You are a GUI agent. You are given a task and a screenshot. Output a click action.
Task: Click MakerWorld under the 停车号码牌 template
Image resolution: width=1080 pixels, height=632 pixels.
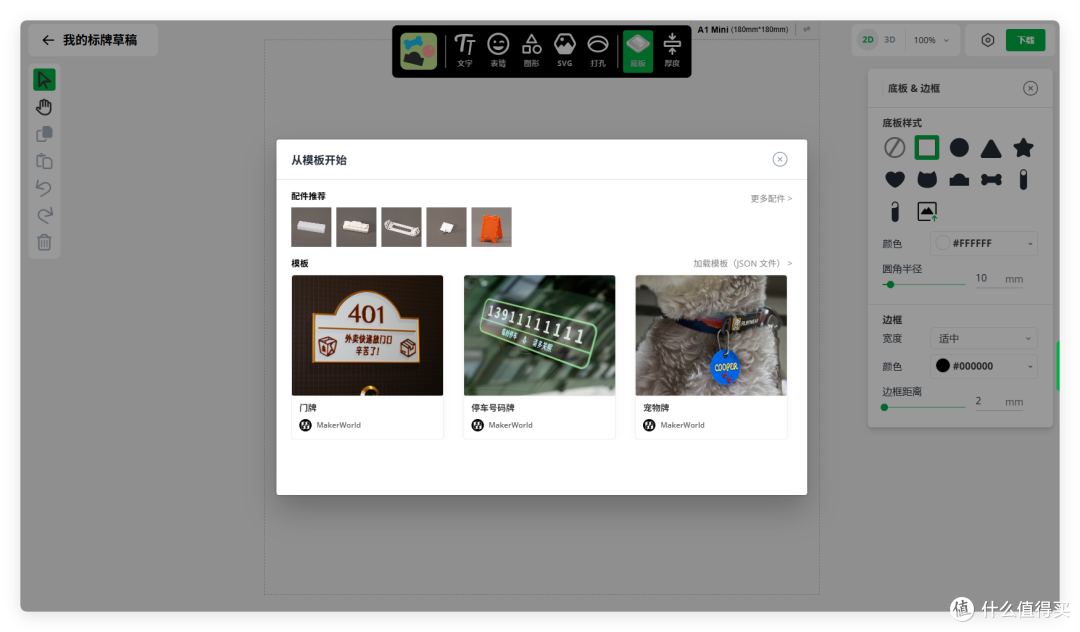(x=510, y=425)
